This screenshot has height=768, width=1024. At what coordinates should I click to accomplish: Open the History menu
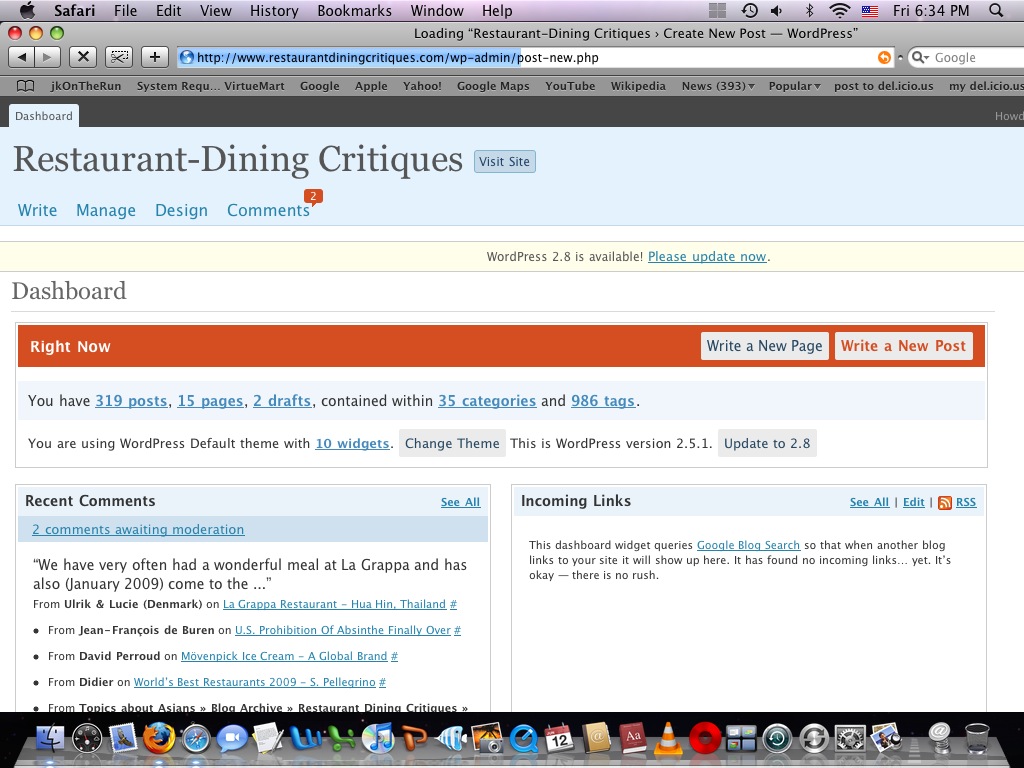(x=274, y=11)
